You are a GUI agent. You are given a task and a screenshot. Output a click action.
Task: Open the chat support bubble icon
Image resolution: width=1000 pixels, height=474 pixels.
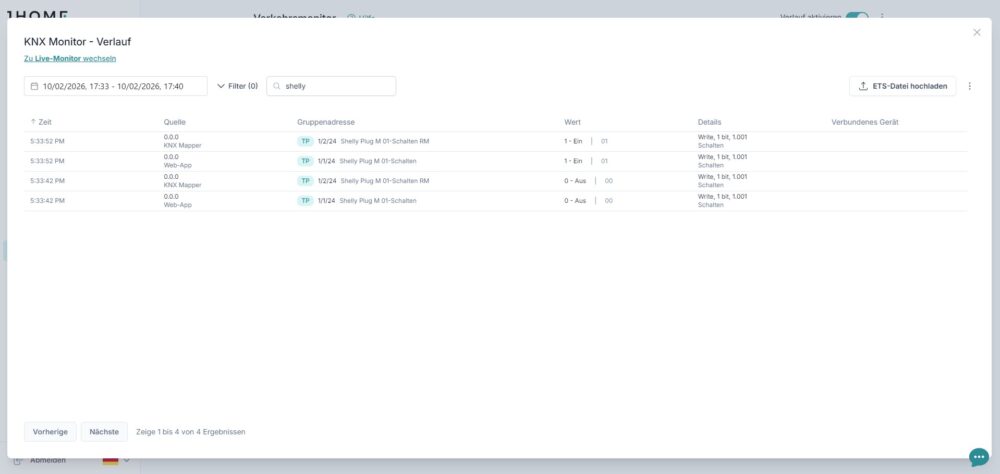(979, 457)
